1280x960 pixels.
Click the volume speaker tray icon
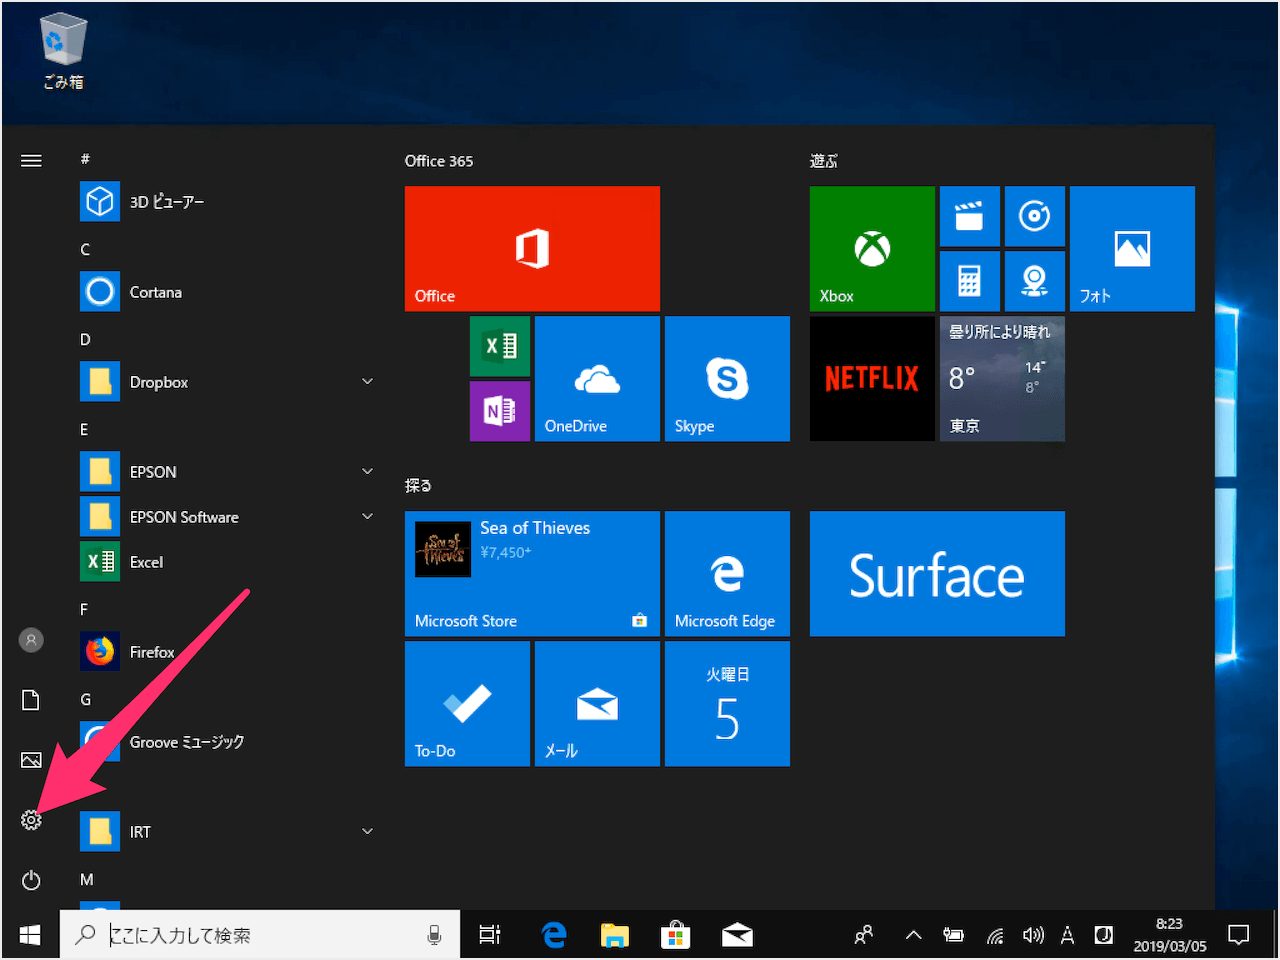pyautogui.click(x=1033, y=935)
